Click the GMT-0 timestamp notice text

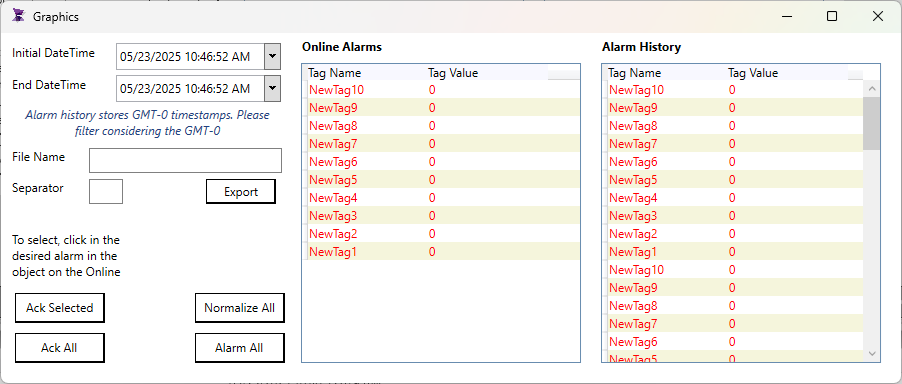[x=147, y=123]
